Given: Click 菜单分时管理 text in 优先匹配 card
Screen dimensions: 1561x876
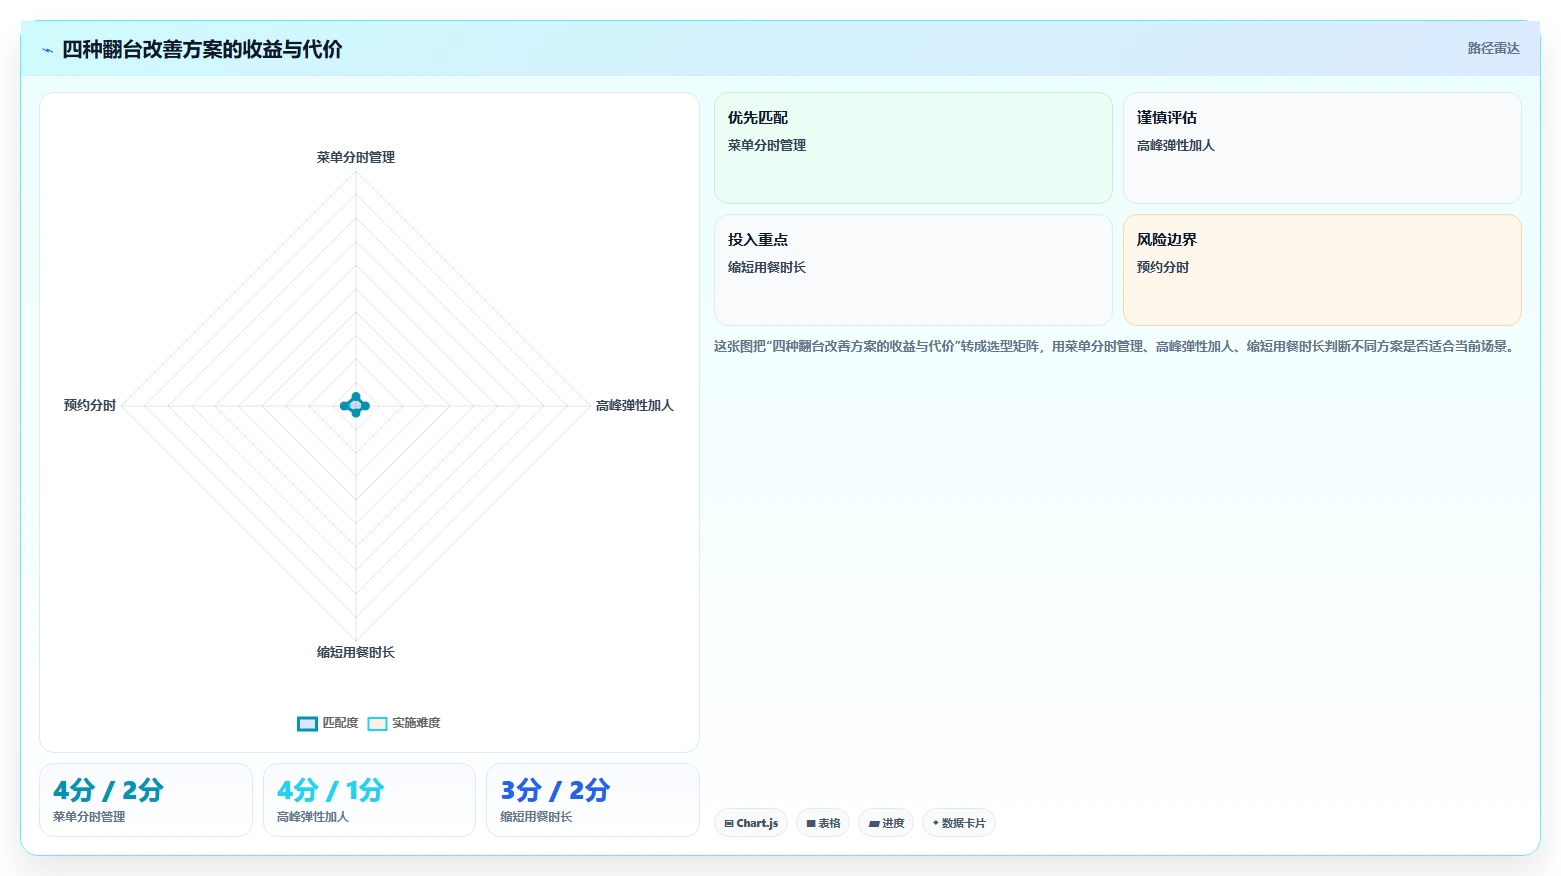Looking at the screenshot, I should click(767, 145).
